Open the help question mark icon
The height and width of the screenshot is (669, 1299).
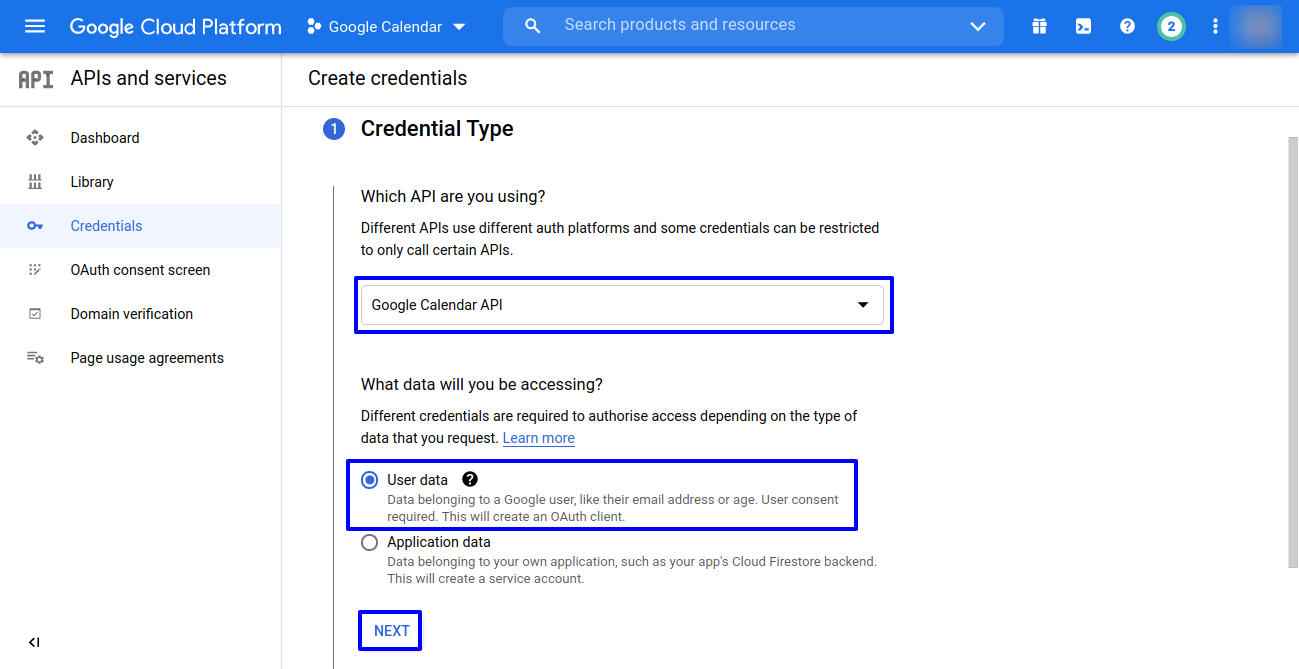point(1127,26)
